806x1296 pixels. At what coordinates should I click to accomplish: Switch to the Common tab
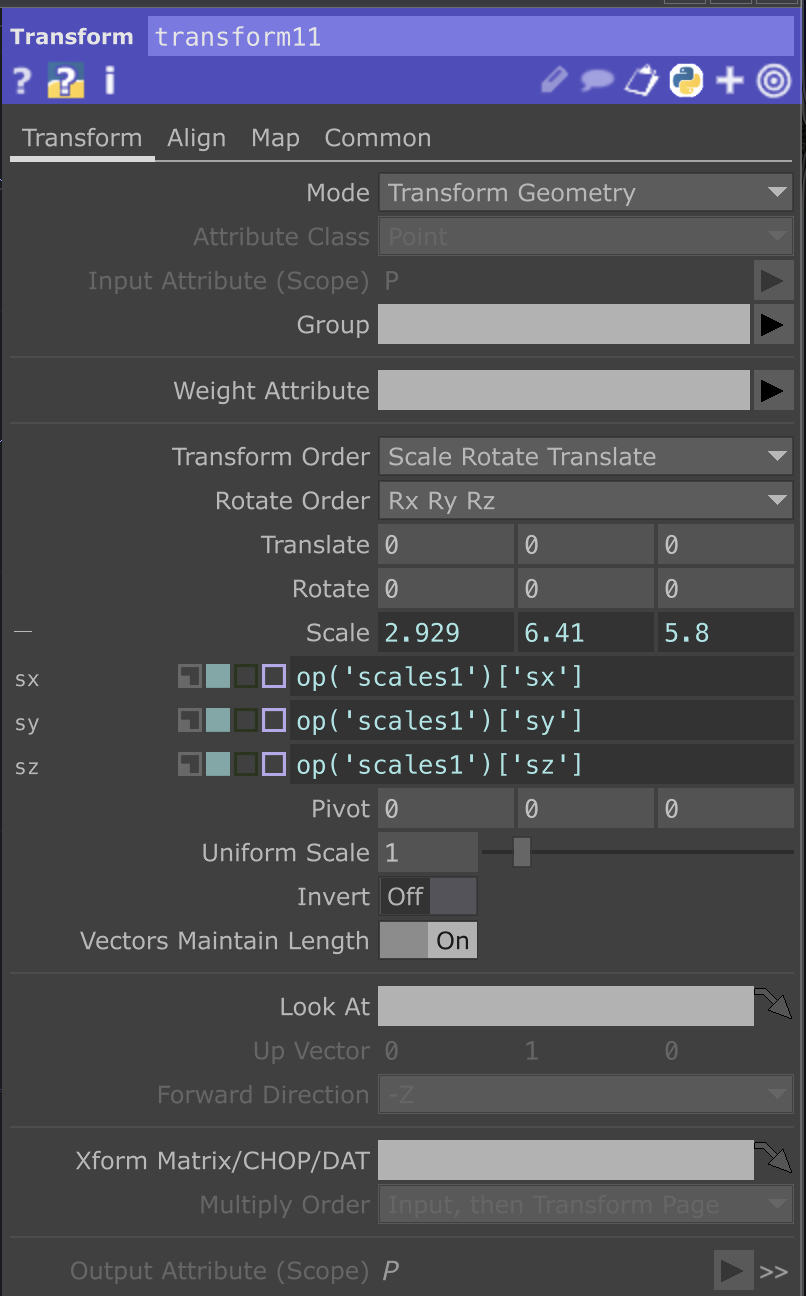coord(377,138)
